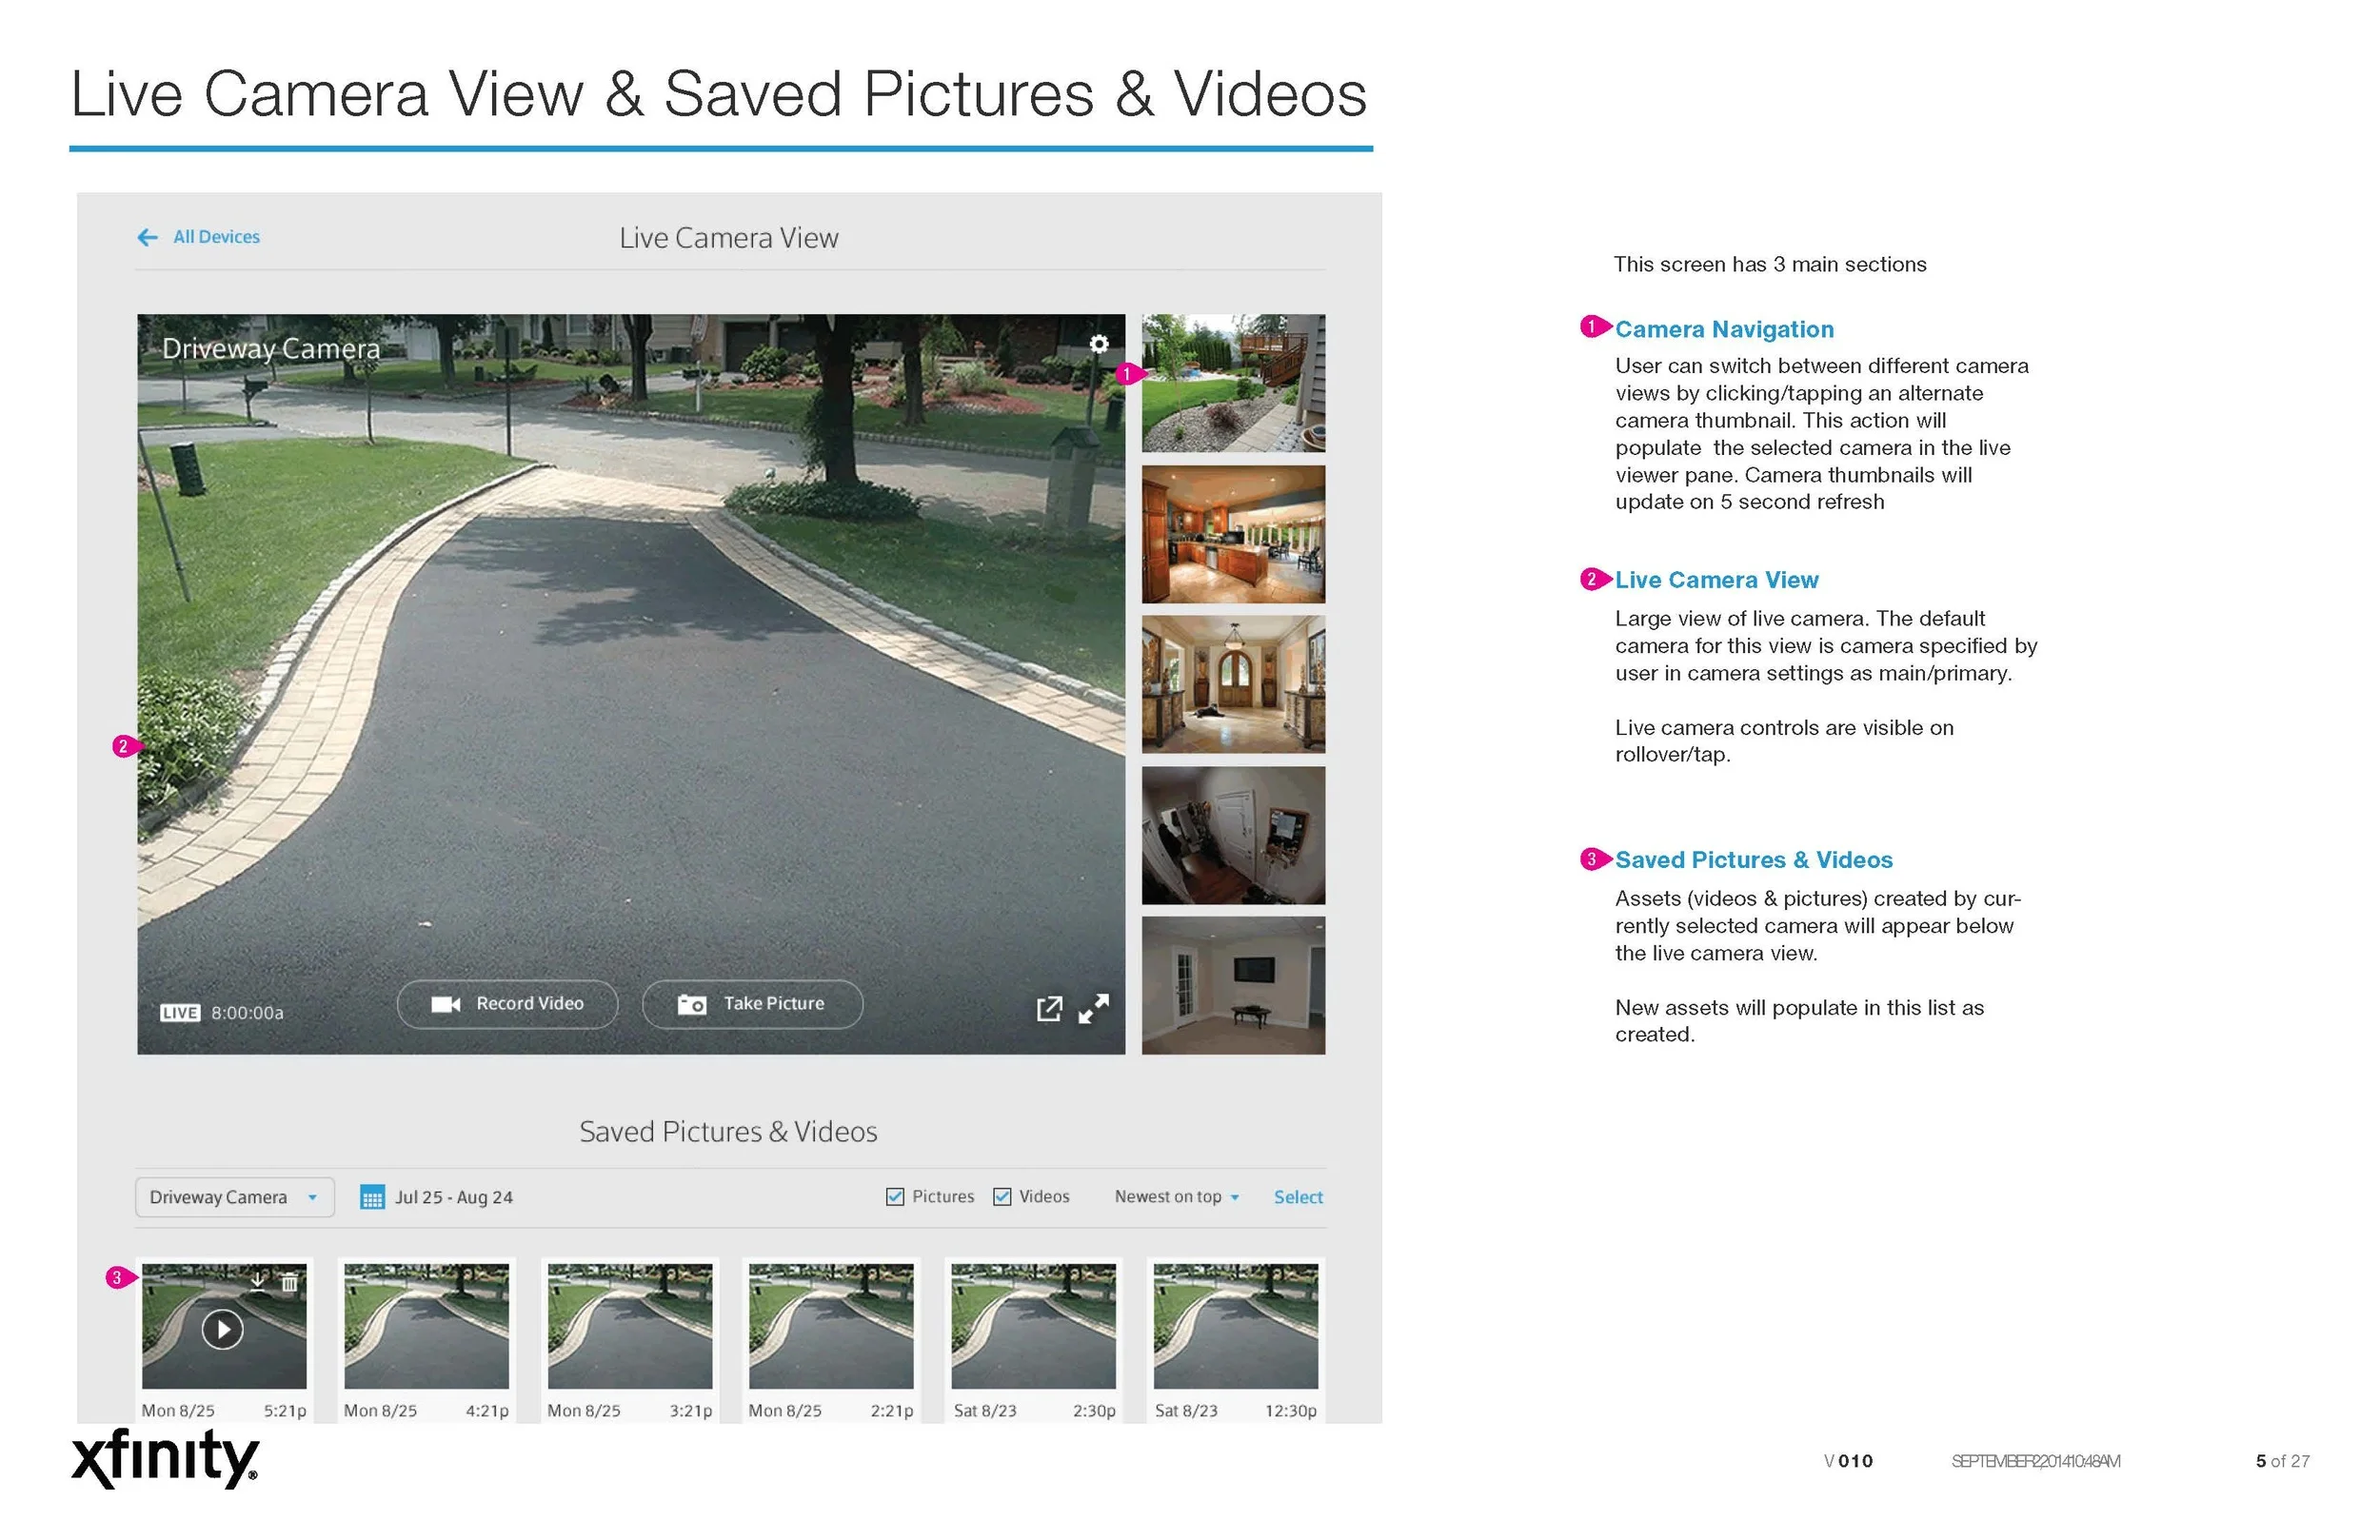2380x1540 pixels.
Task: Click the LIVE indicator badge
Action: point(180,1012)
